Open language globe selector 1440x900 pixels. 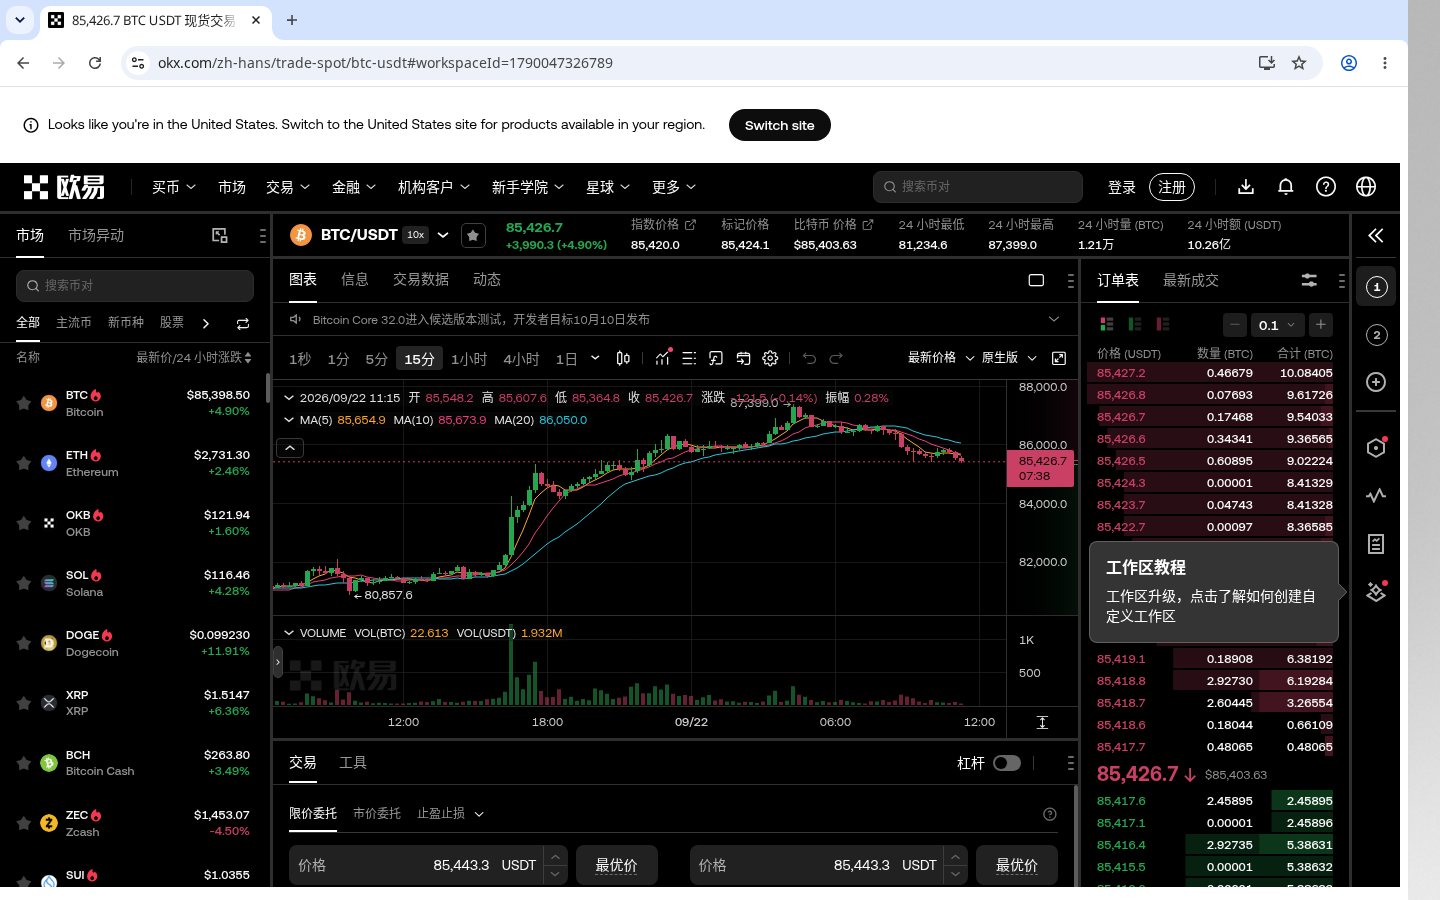[x=1366, y=187]
